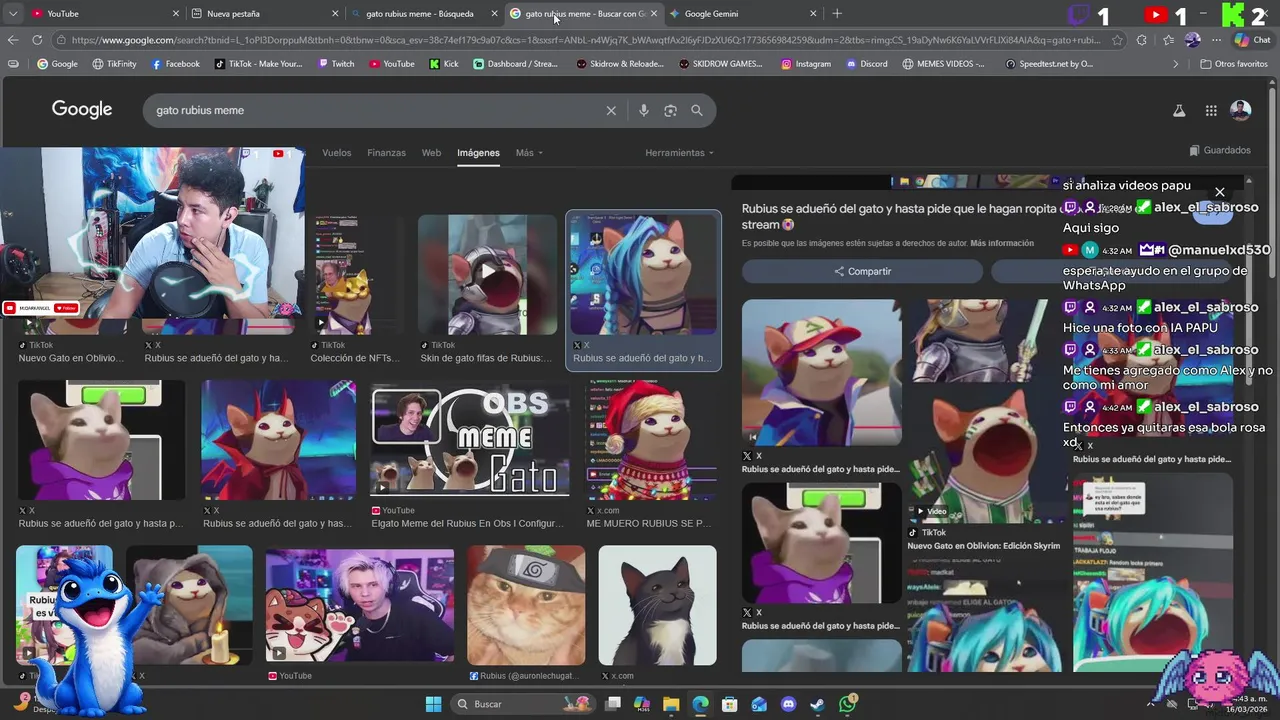This screenshot has width=1280, height=720.
Task: Click the Google logo
Action: (x=82, y=110)
